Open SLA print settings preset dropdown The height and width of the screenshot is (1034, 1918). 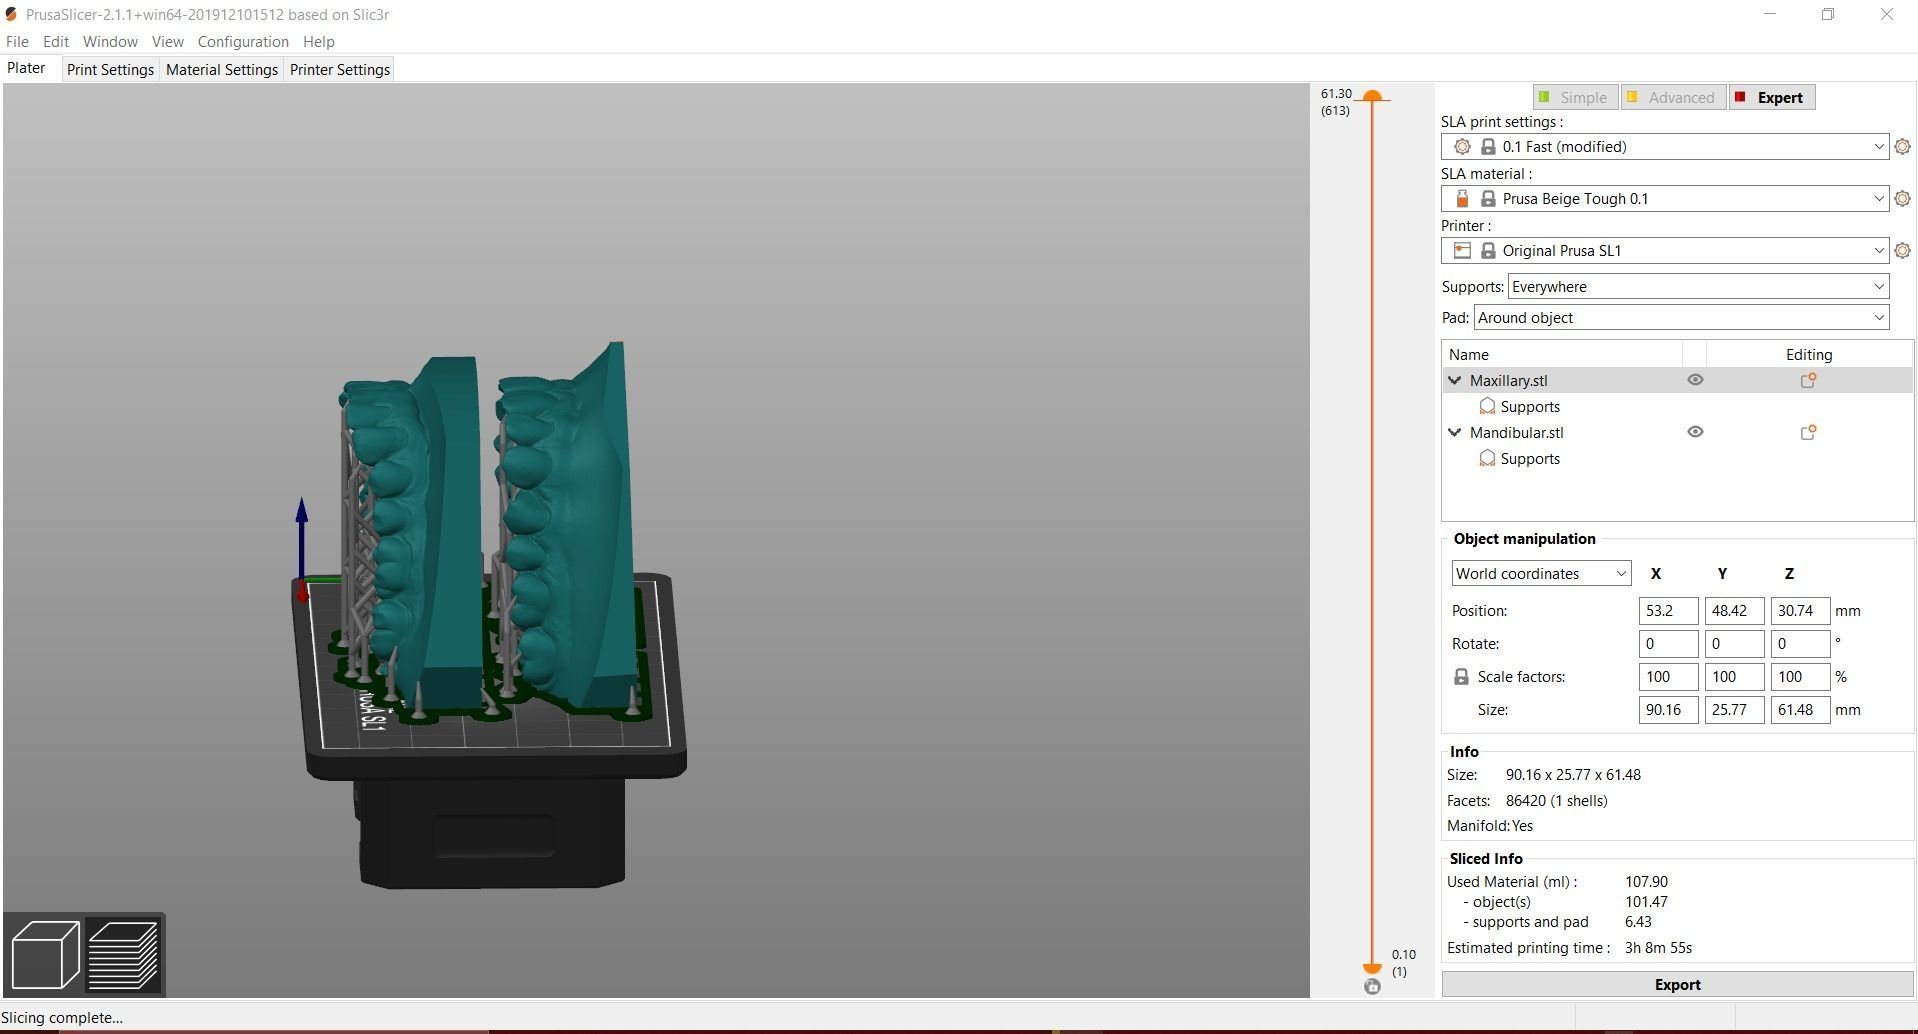(1665, 147)
